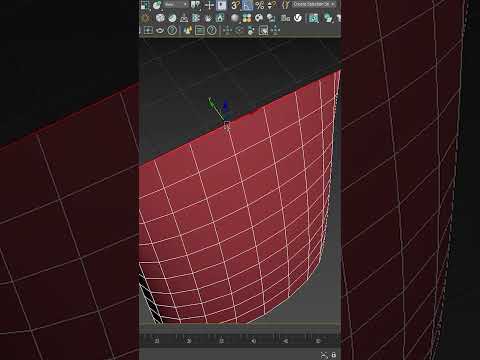Click the first icon left of the teal globe

[145, 5]
